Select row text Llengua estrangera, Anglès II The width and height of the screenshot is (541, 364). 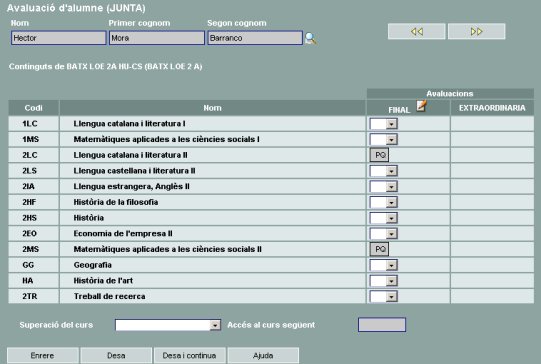coord(131,187)
